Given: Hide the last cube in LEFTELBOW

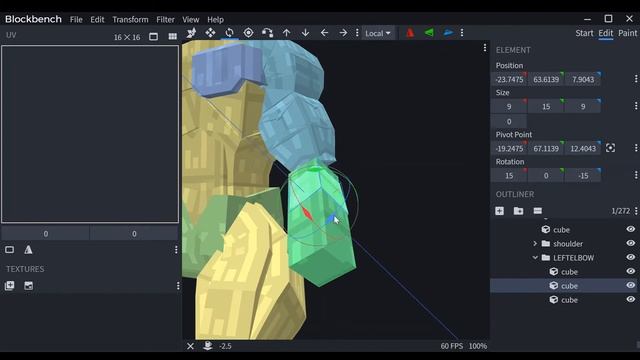Looking at the screenshot, I should pos(631,299).
